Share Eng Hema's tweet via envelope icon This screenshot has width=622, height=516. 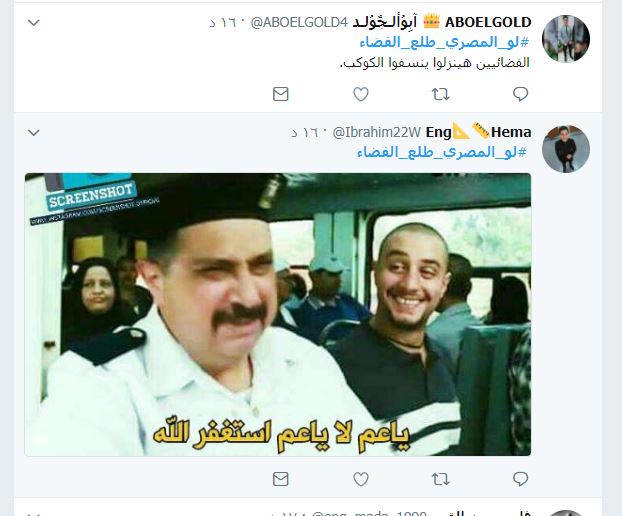coord(280,479)
